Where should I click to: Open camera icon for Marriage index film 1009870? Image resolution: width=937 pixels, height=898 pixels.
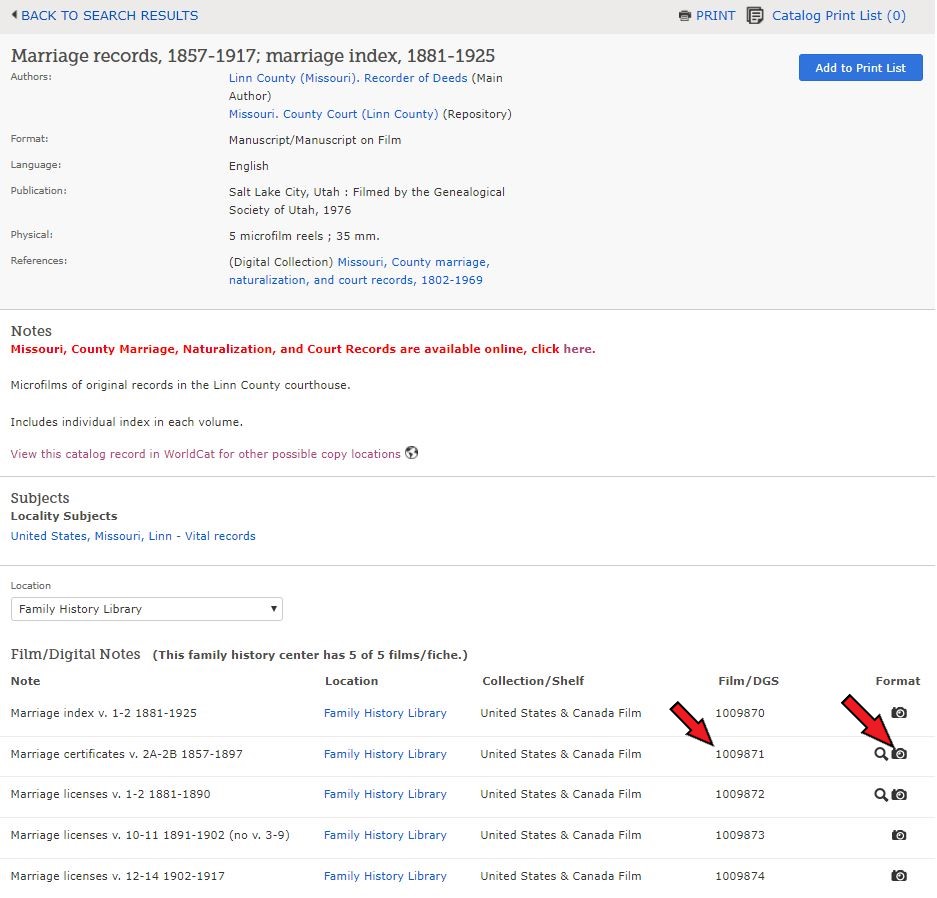click(898, 713)
